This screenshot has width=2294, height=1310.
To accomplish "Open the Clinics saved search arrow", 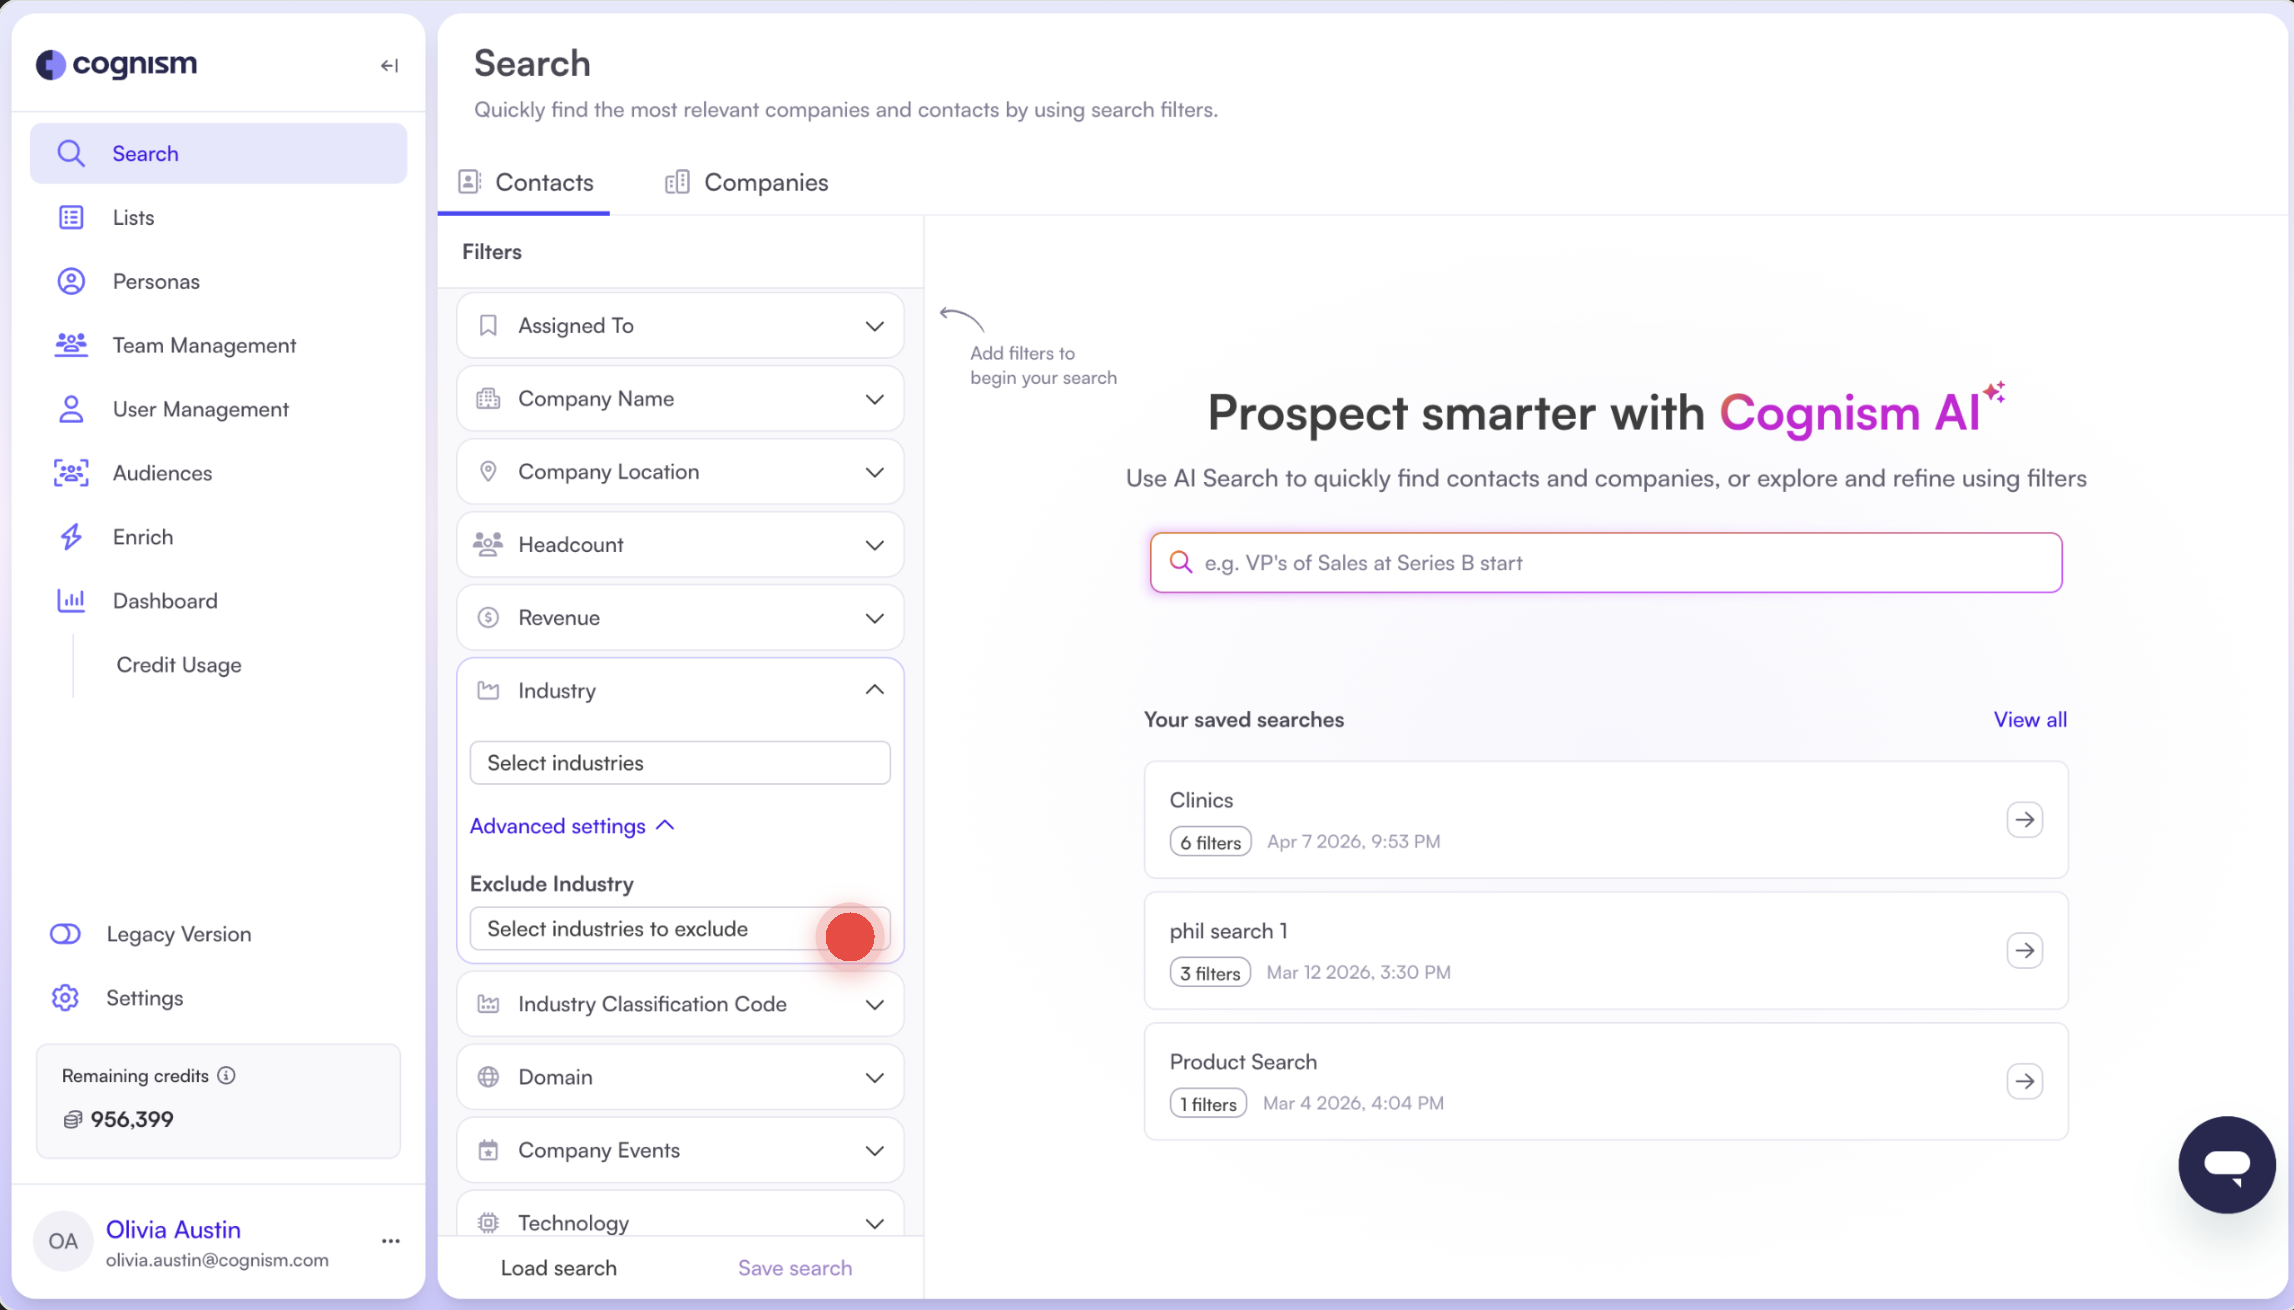I will (2024, 820).
